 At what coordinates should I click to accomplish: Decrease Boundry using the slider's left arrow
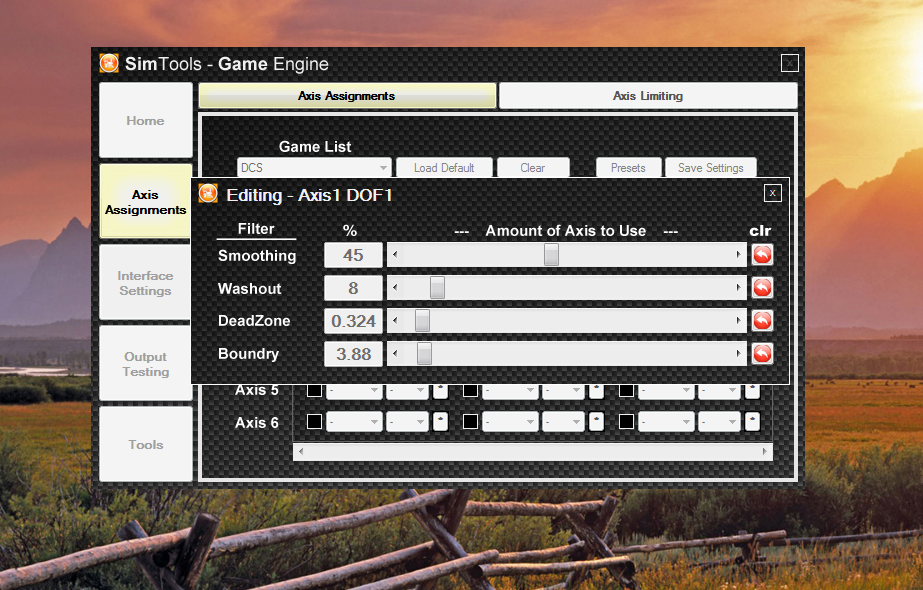tap(395, 354)
